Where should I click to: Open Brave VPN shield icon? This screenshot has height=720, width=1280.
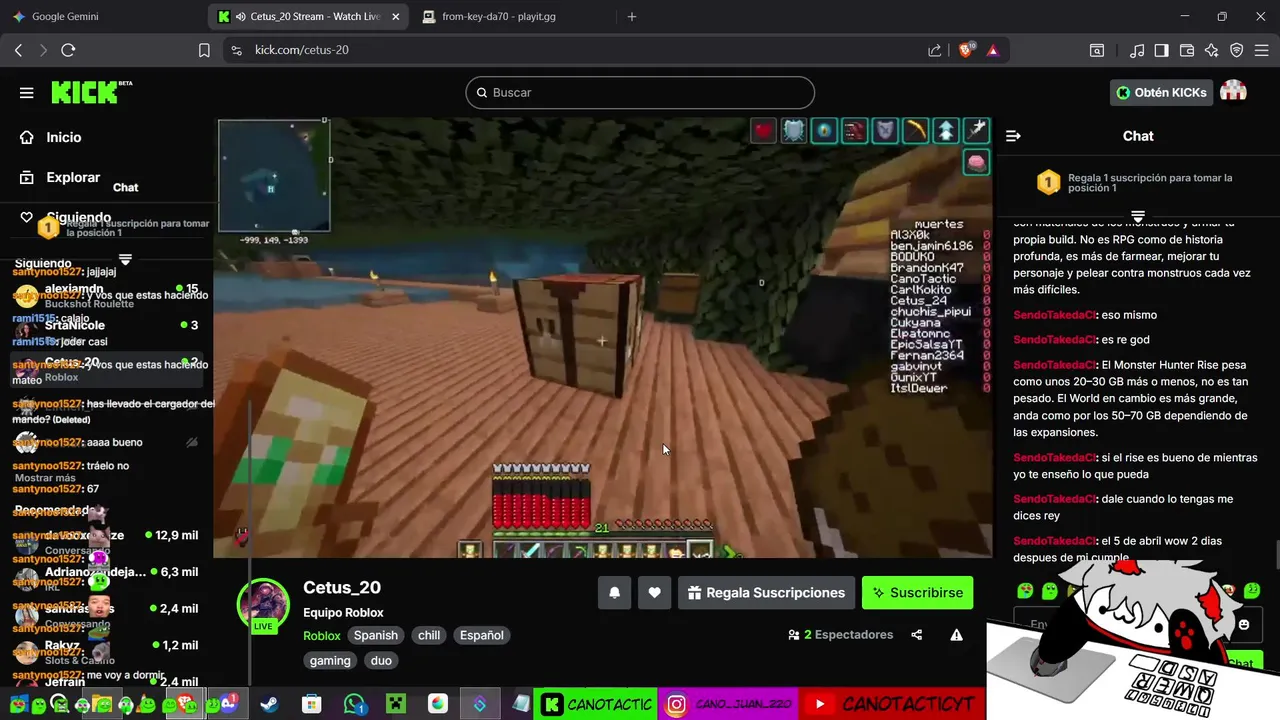[1237, 50]
